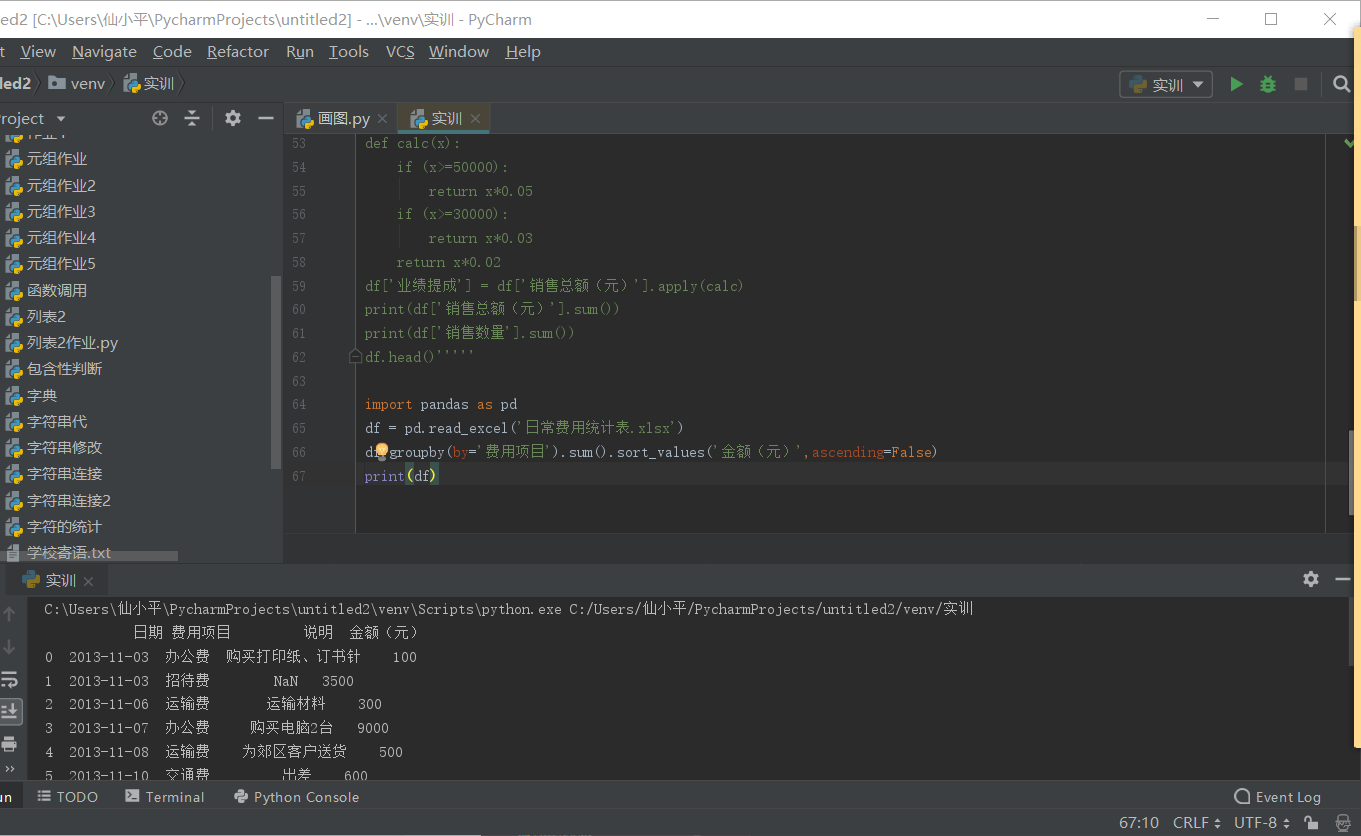Close the 画图.py editor tab
The width and height of the screenshot is (1361, 836).
(383, 119)
